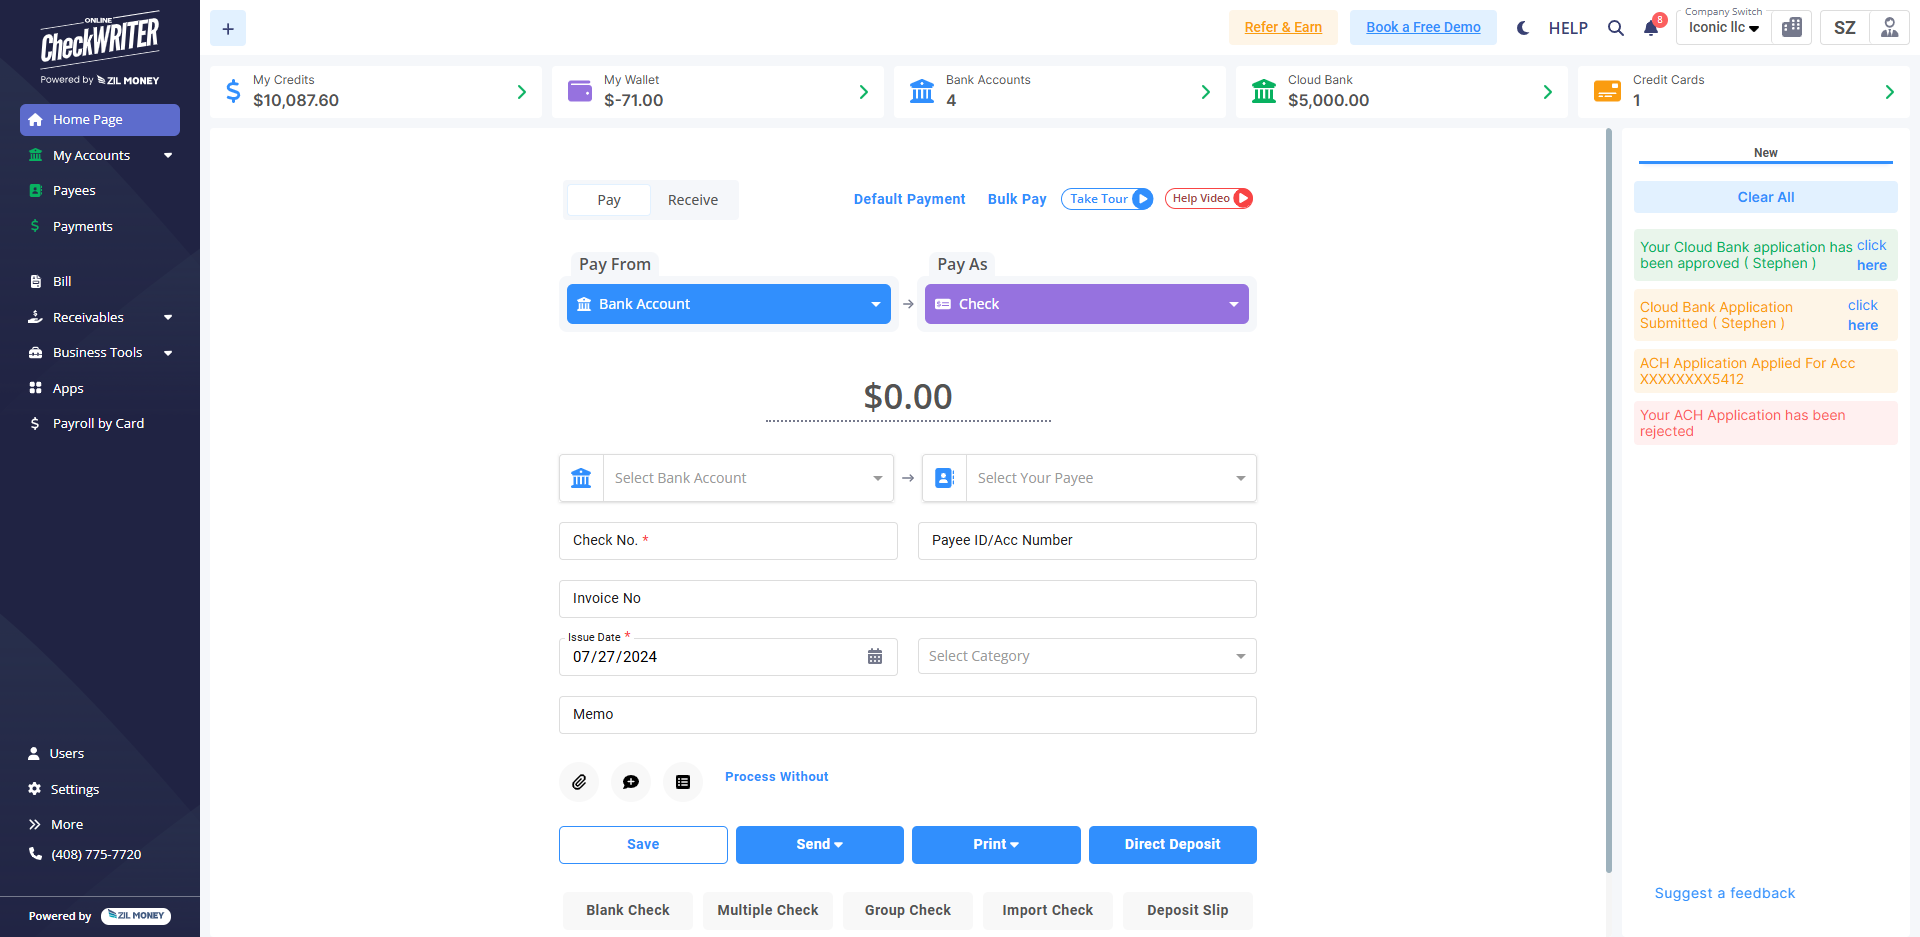Screen dimensions: 1920x937
Task: Focus the Check No. field
Action: pyautogui.click(x=728, y=541)
